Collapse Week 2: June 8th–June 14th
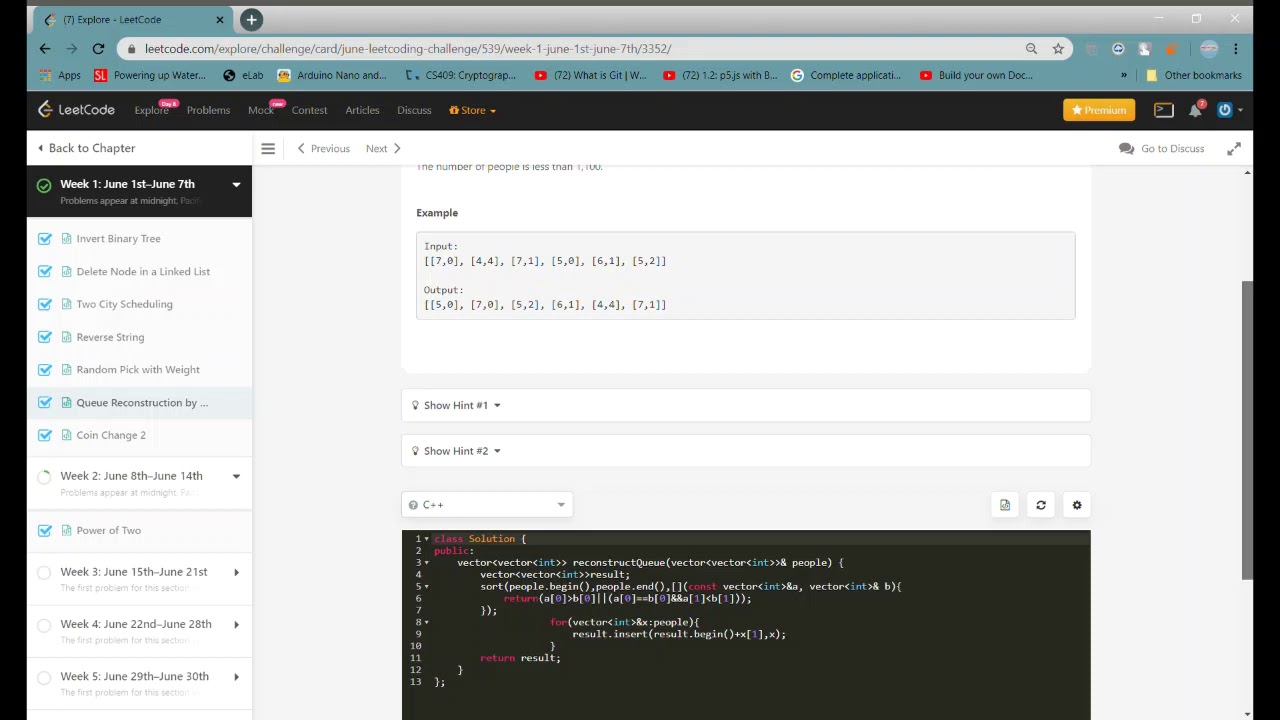 click(236, 477)
